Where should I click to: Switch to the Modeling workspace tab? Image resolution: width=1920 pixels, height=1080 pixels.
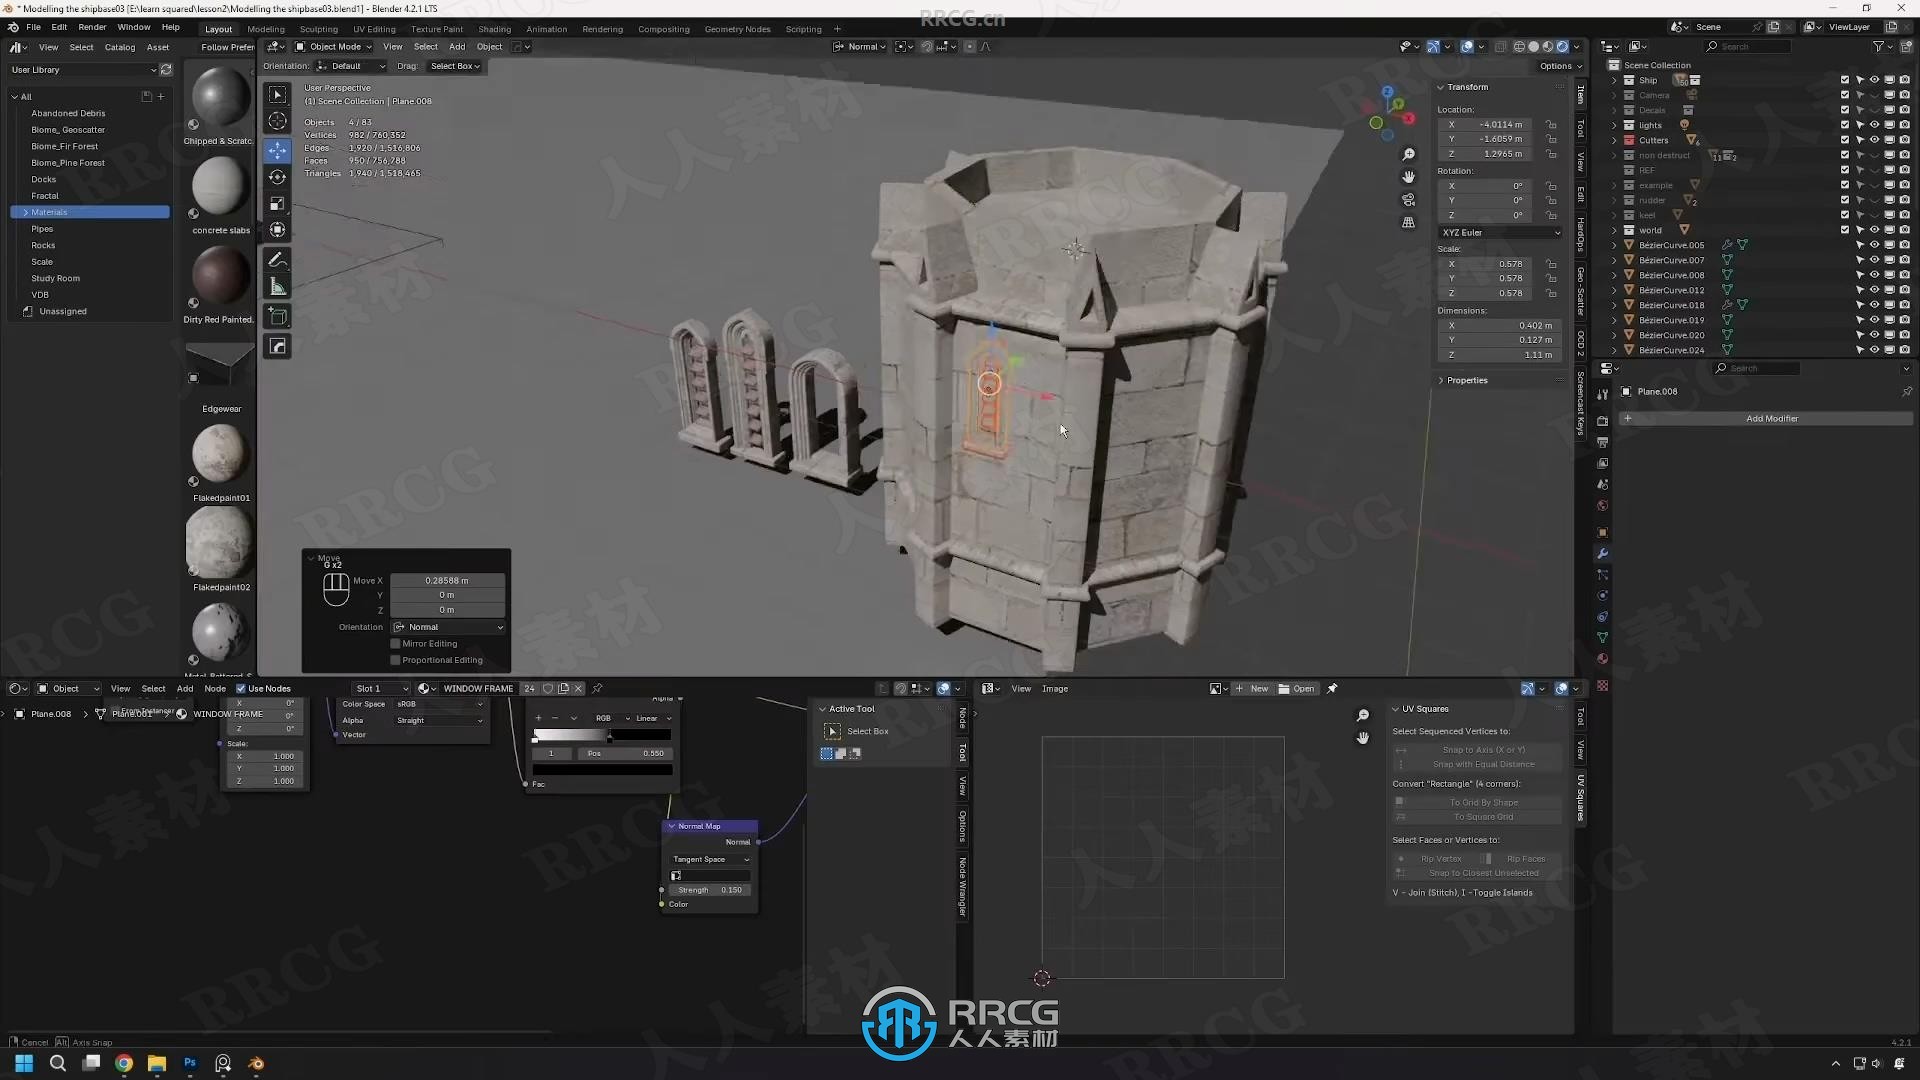tap(266, 29)
